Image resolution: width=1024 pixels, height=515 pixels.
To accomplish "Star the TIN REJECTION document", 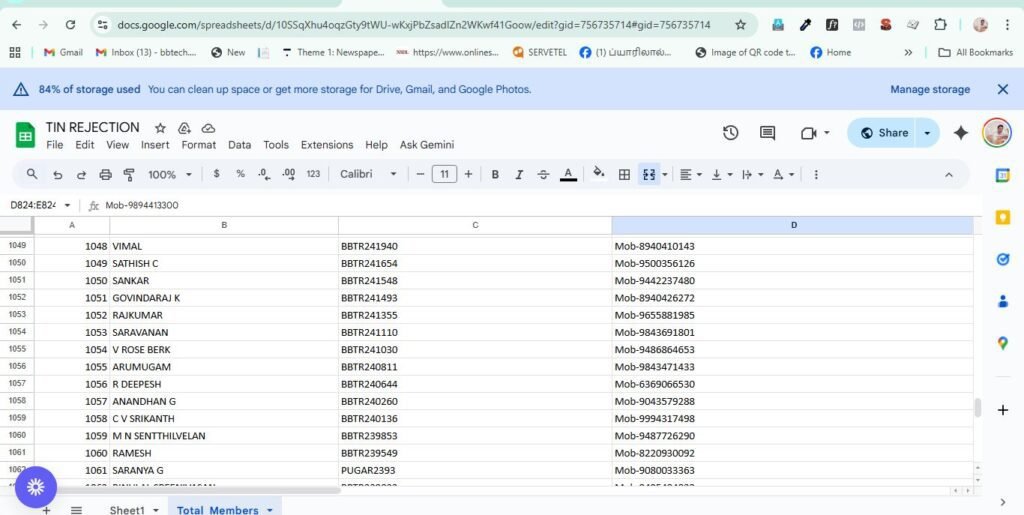I will click(160, 128).
